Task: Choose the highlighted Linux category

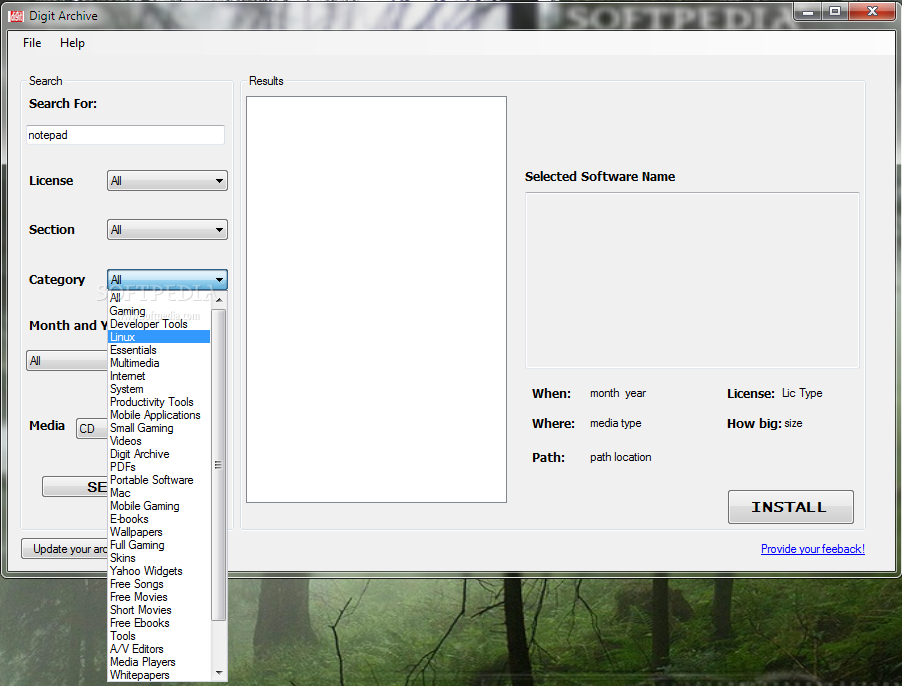Action: (159, 337)
